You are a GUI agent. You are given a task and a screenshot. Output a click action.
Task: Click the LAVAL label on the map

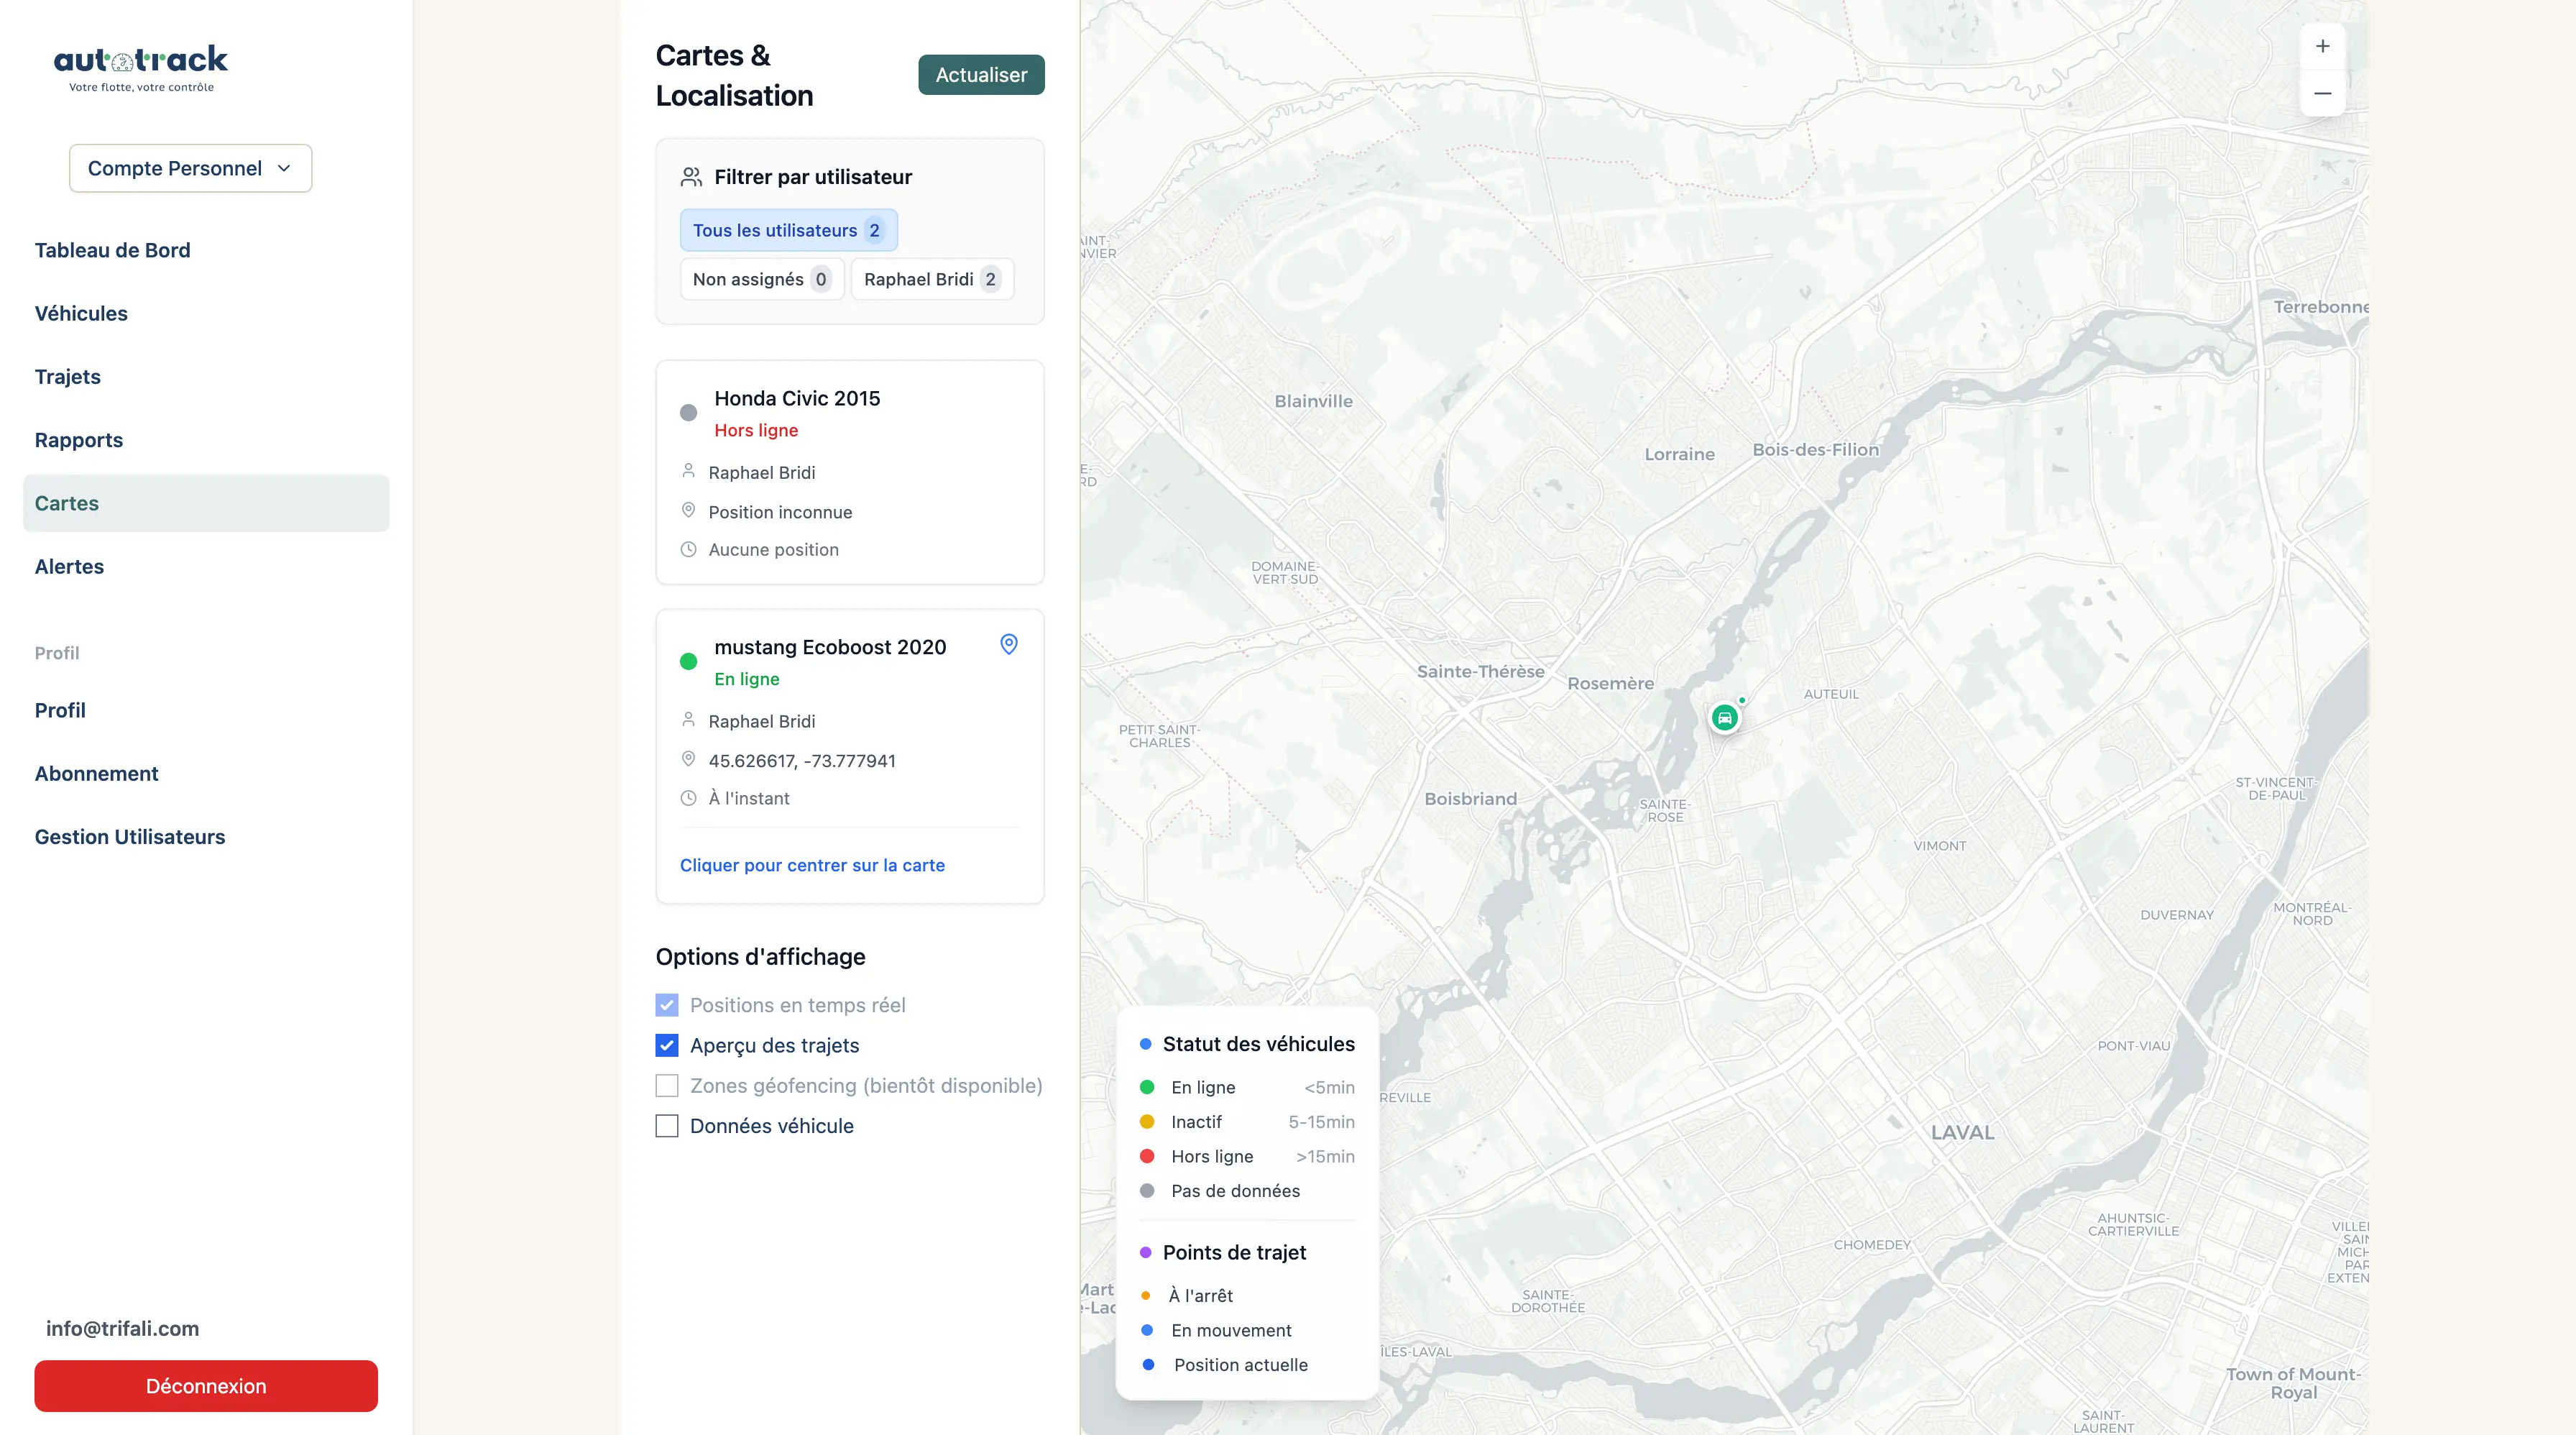coord(1962,1133)
